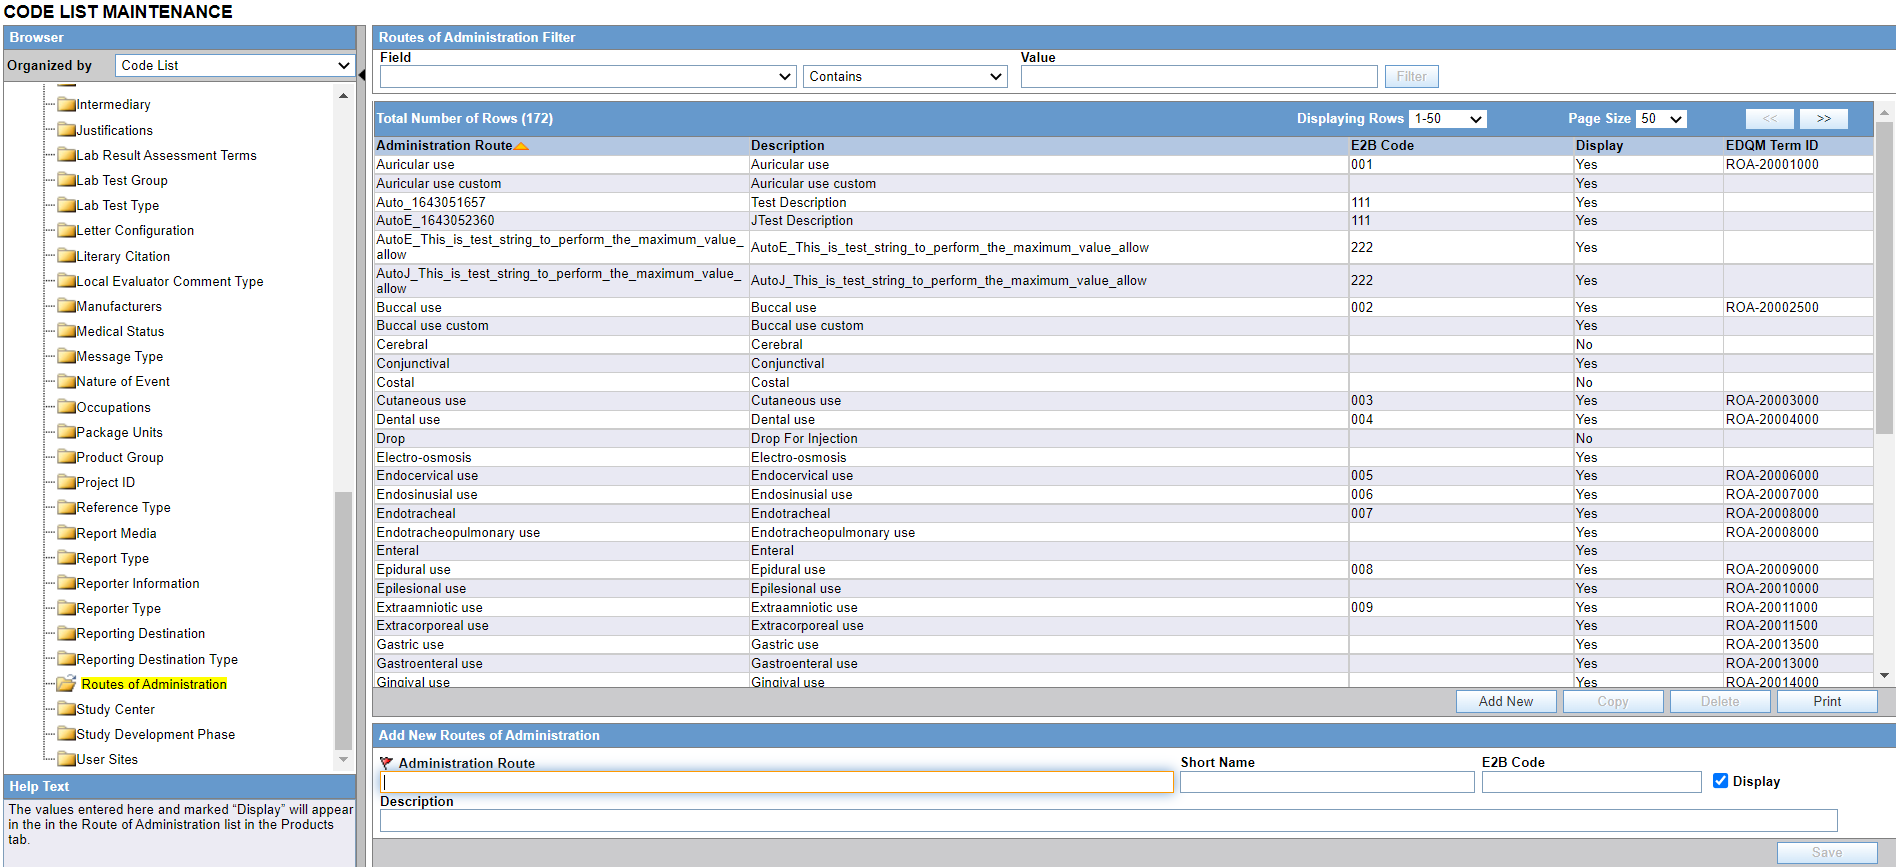
Task: Open the Displaying Rows 1-50 dropdown
Action: [x=1447, y=118]
